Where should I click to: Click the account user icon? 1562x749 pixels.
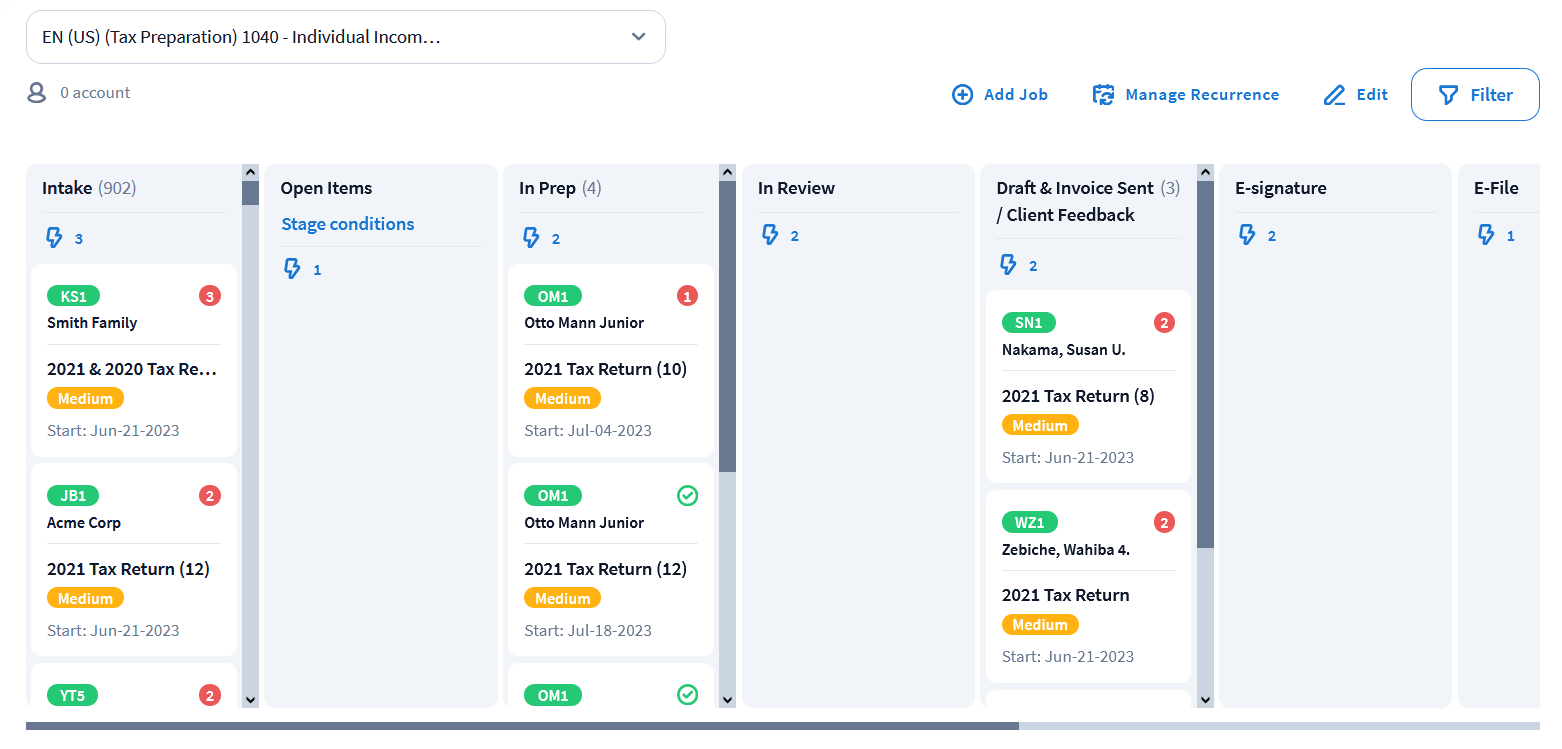37,93
